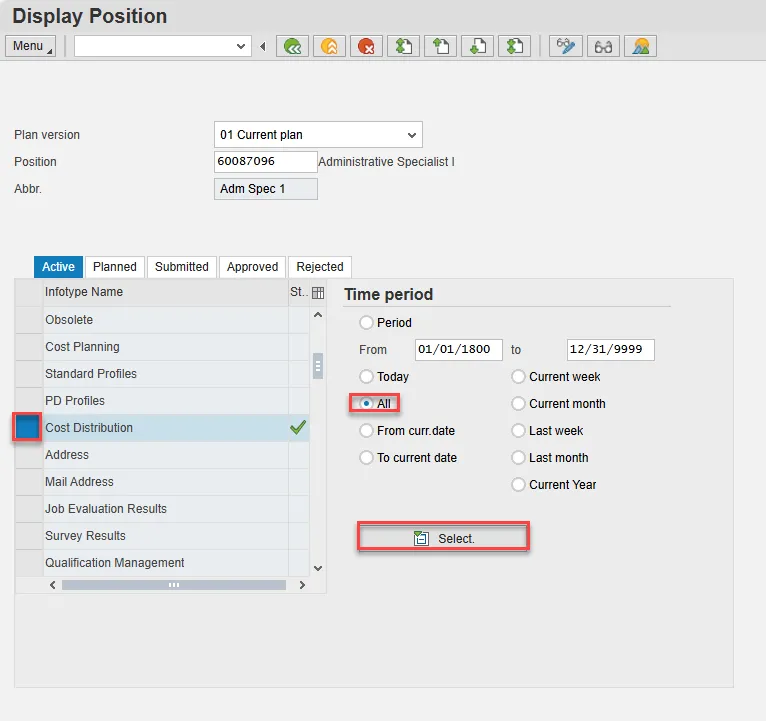
Task: Click the St.. status column header
Action: pyautogui.click(x=299, y=292)
